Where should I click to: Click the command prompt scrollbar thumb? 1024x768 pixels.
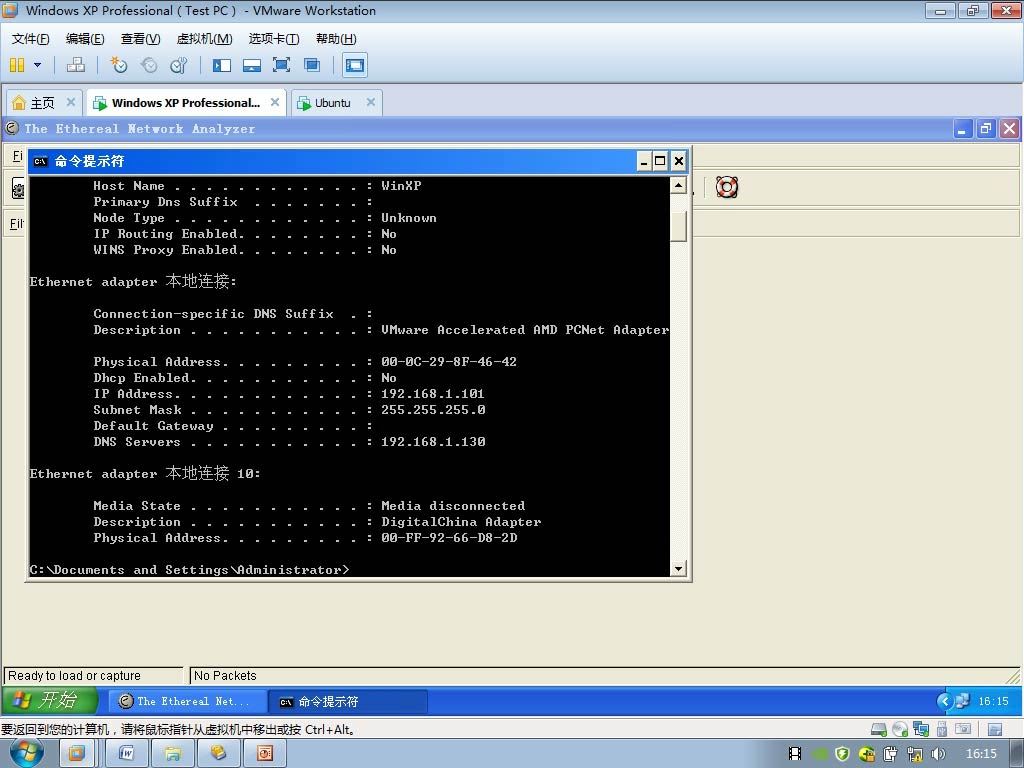679,226
